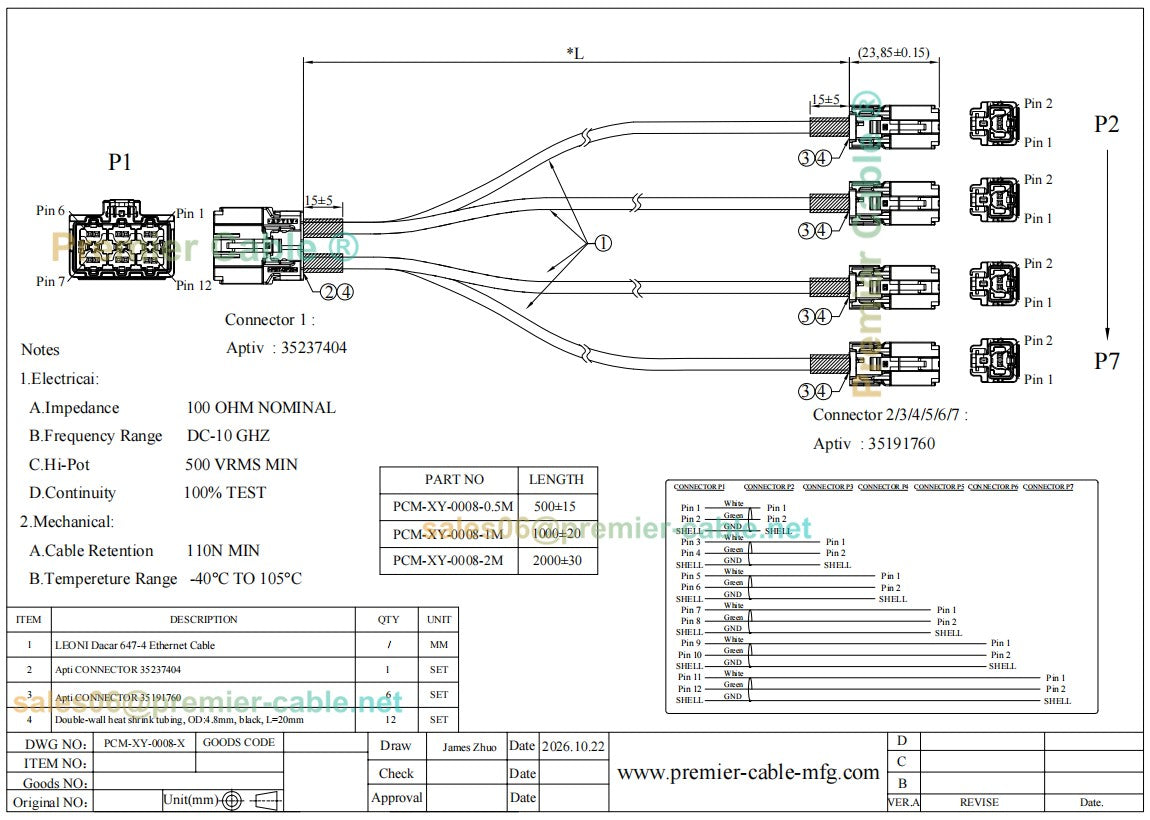Open the www.premier-cable-mfg.com website link
Screen dimensions: 1150x820
coord(748,772)
